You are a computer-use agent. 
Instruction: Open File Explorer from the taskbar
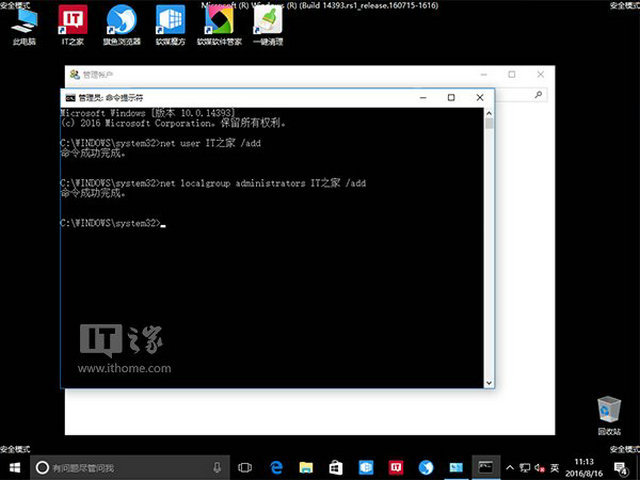click(306, 467)
